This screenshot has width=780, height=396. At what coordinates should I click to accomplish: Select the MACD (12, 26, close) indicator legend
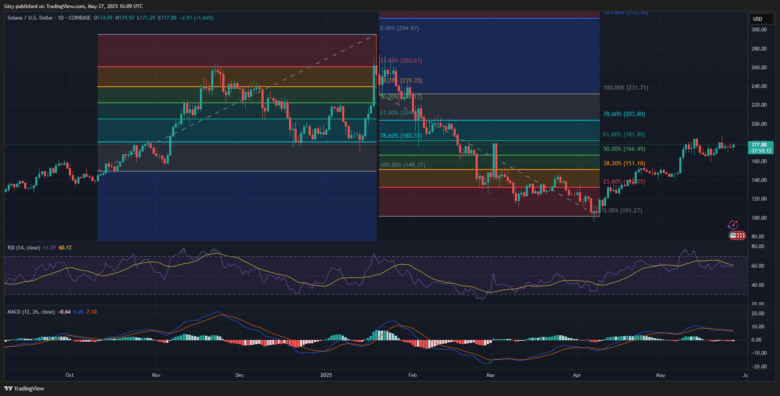click(x=31, y=312)
